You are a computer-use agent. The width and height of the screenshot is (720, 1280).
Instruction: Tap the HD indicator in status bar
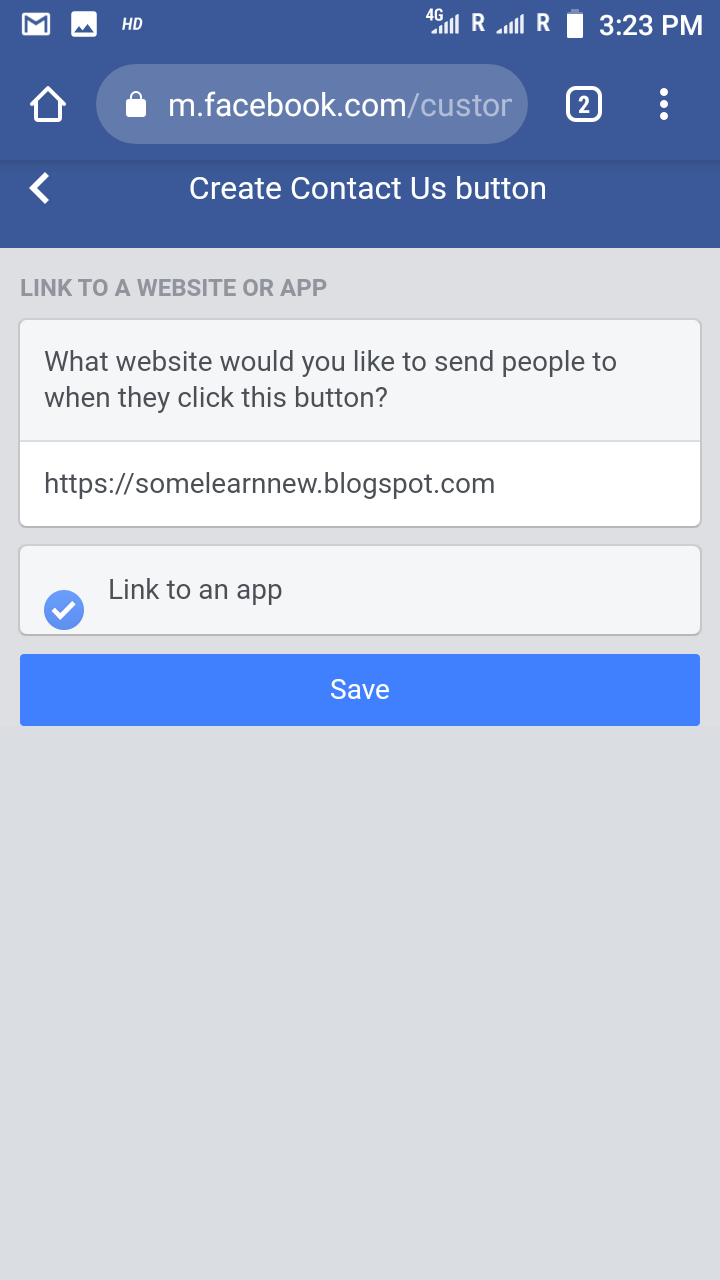[132, 25]
